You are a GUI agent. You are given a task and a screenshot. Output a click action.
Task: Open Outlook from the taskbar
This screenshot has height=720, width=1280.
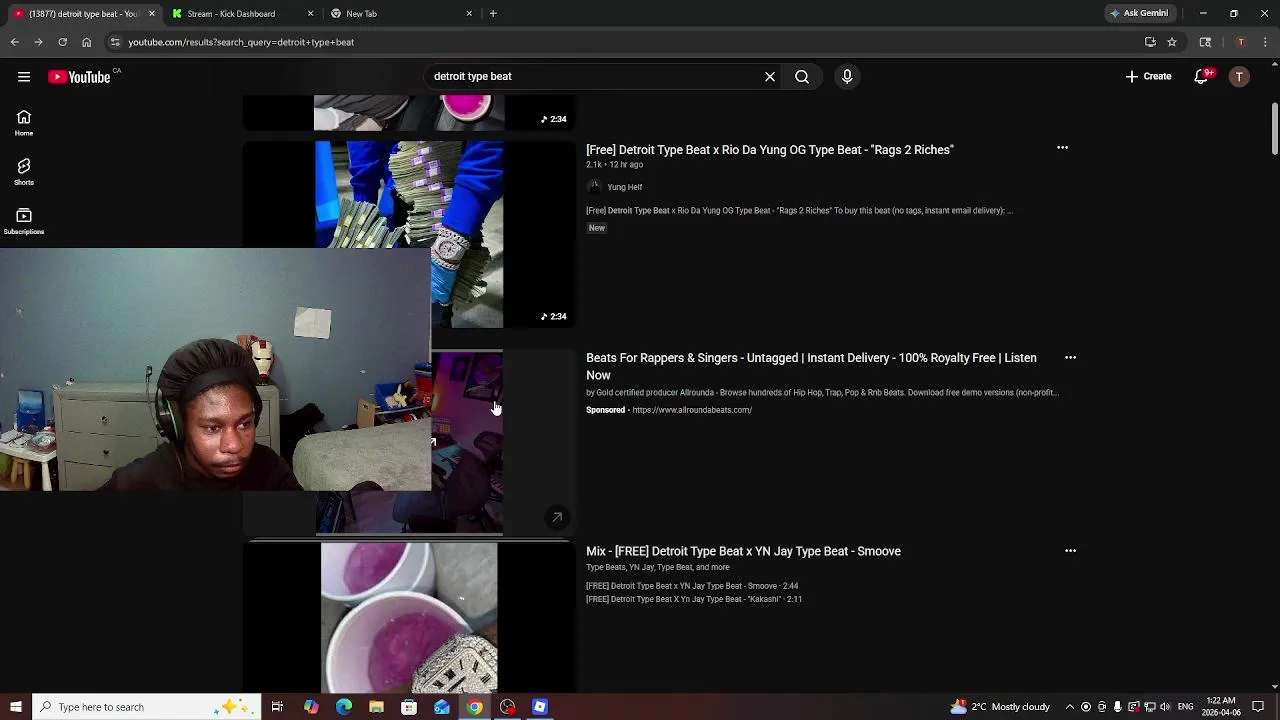442,707
